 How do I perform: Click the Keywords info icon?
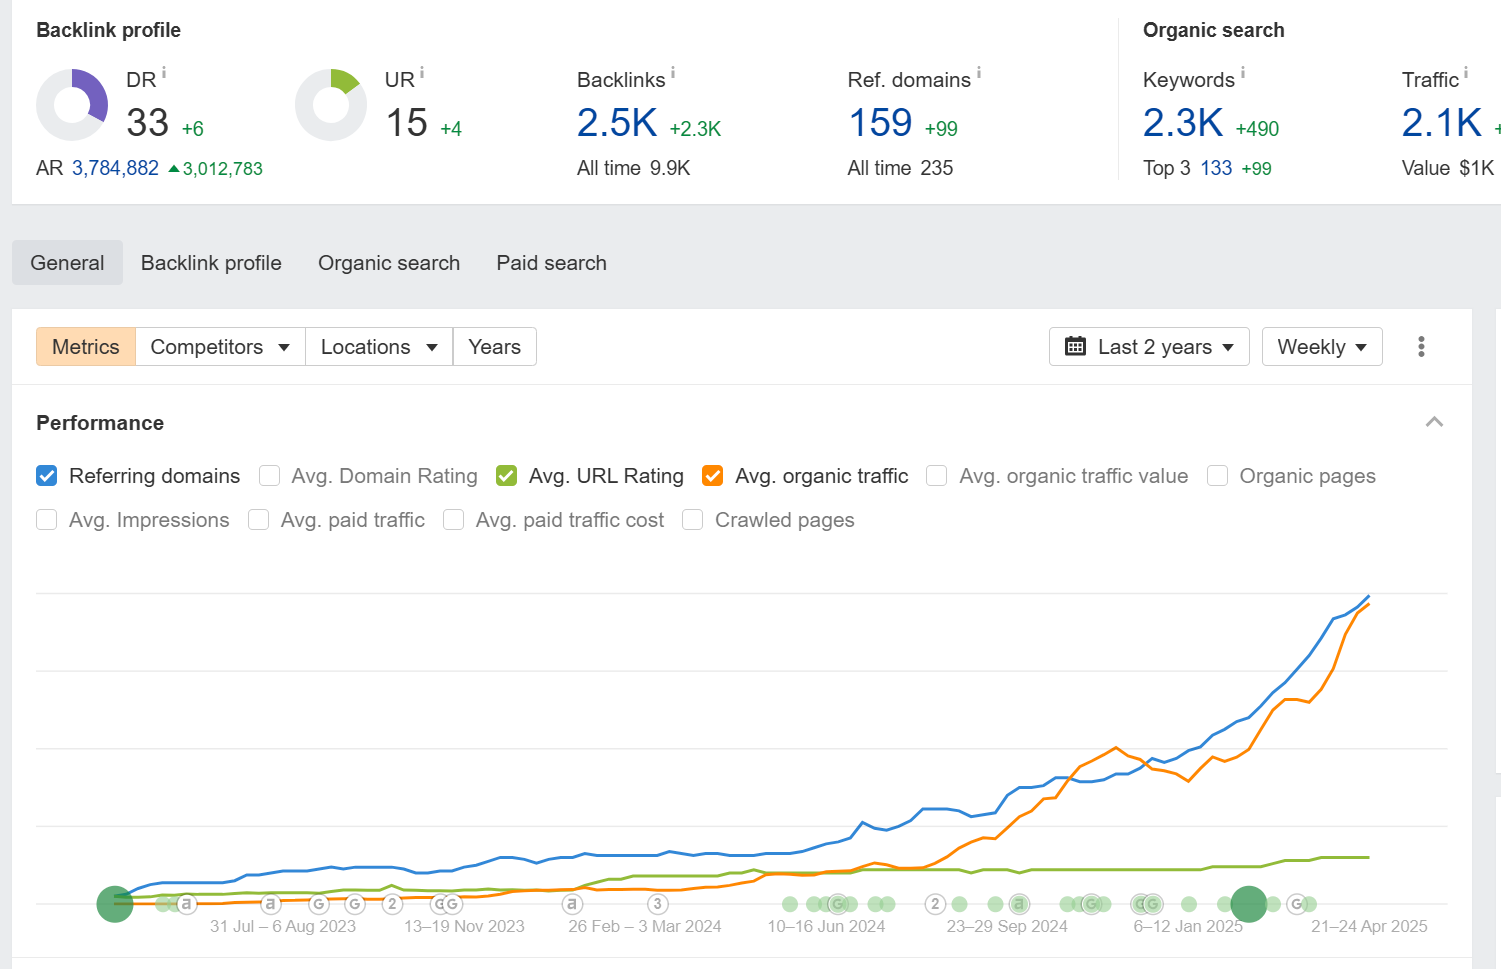pos(1243,73)
